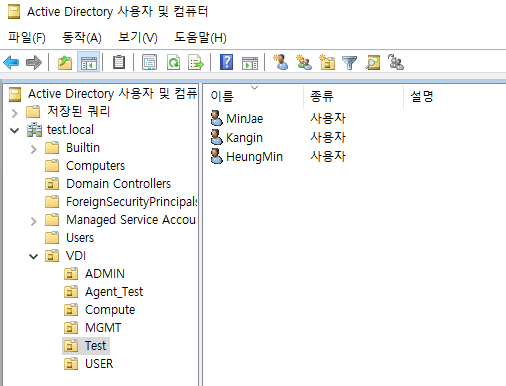Go up one level with folder-up icon

pyautogui.click(x=65, y=62)
